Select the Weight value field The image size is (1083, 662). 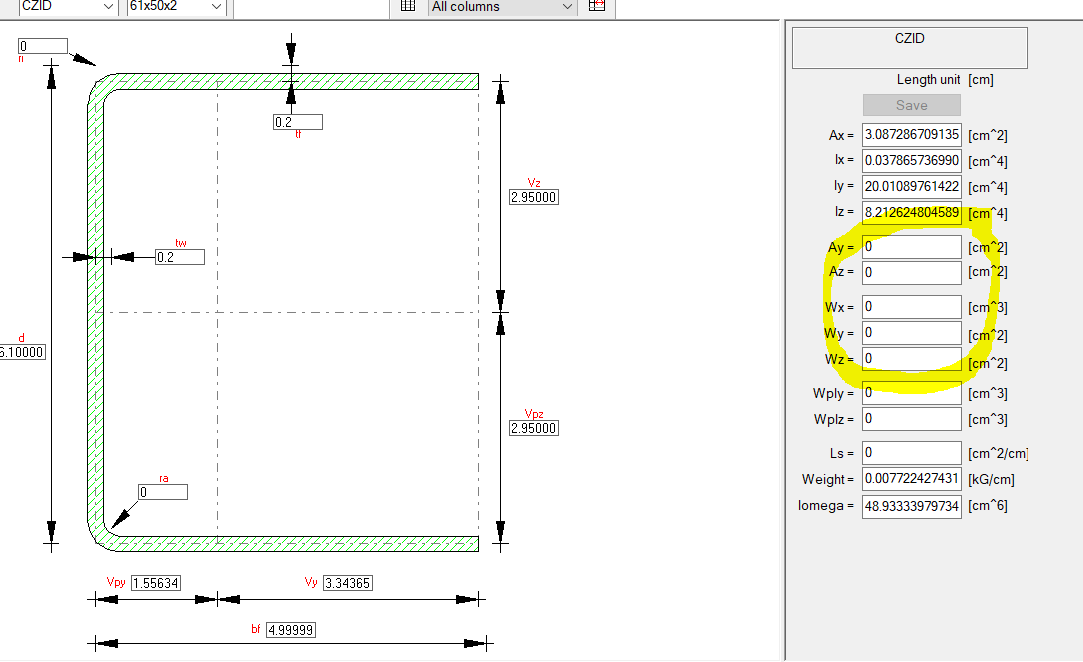911,479
